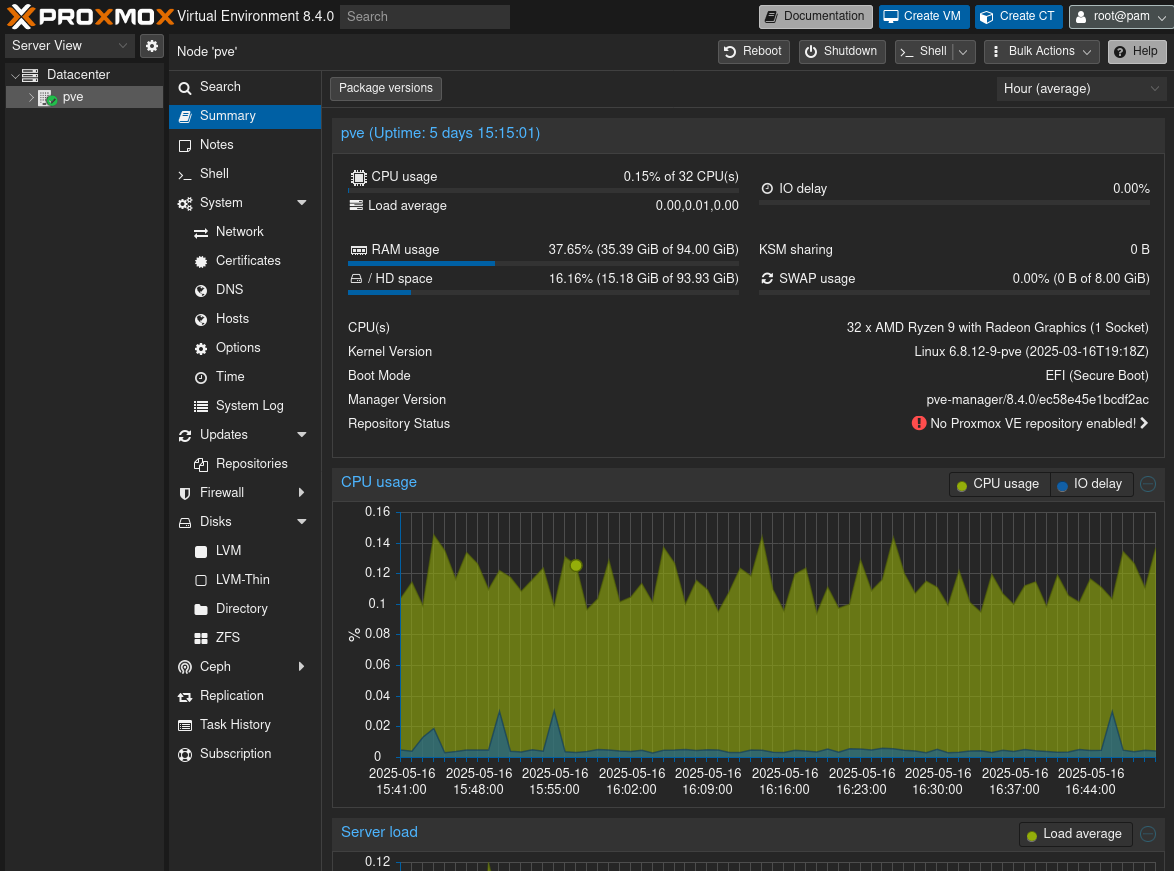Collapse the System menu section arrow

point(302,203)
